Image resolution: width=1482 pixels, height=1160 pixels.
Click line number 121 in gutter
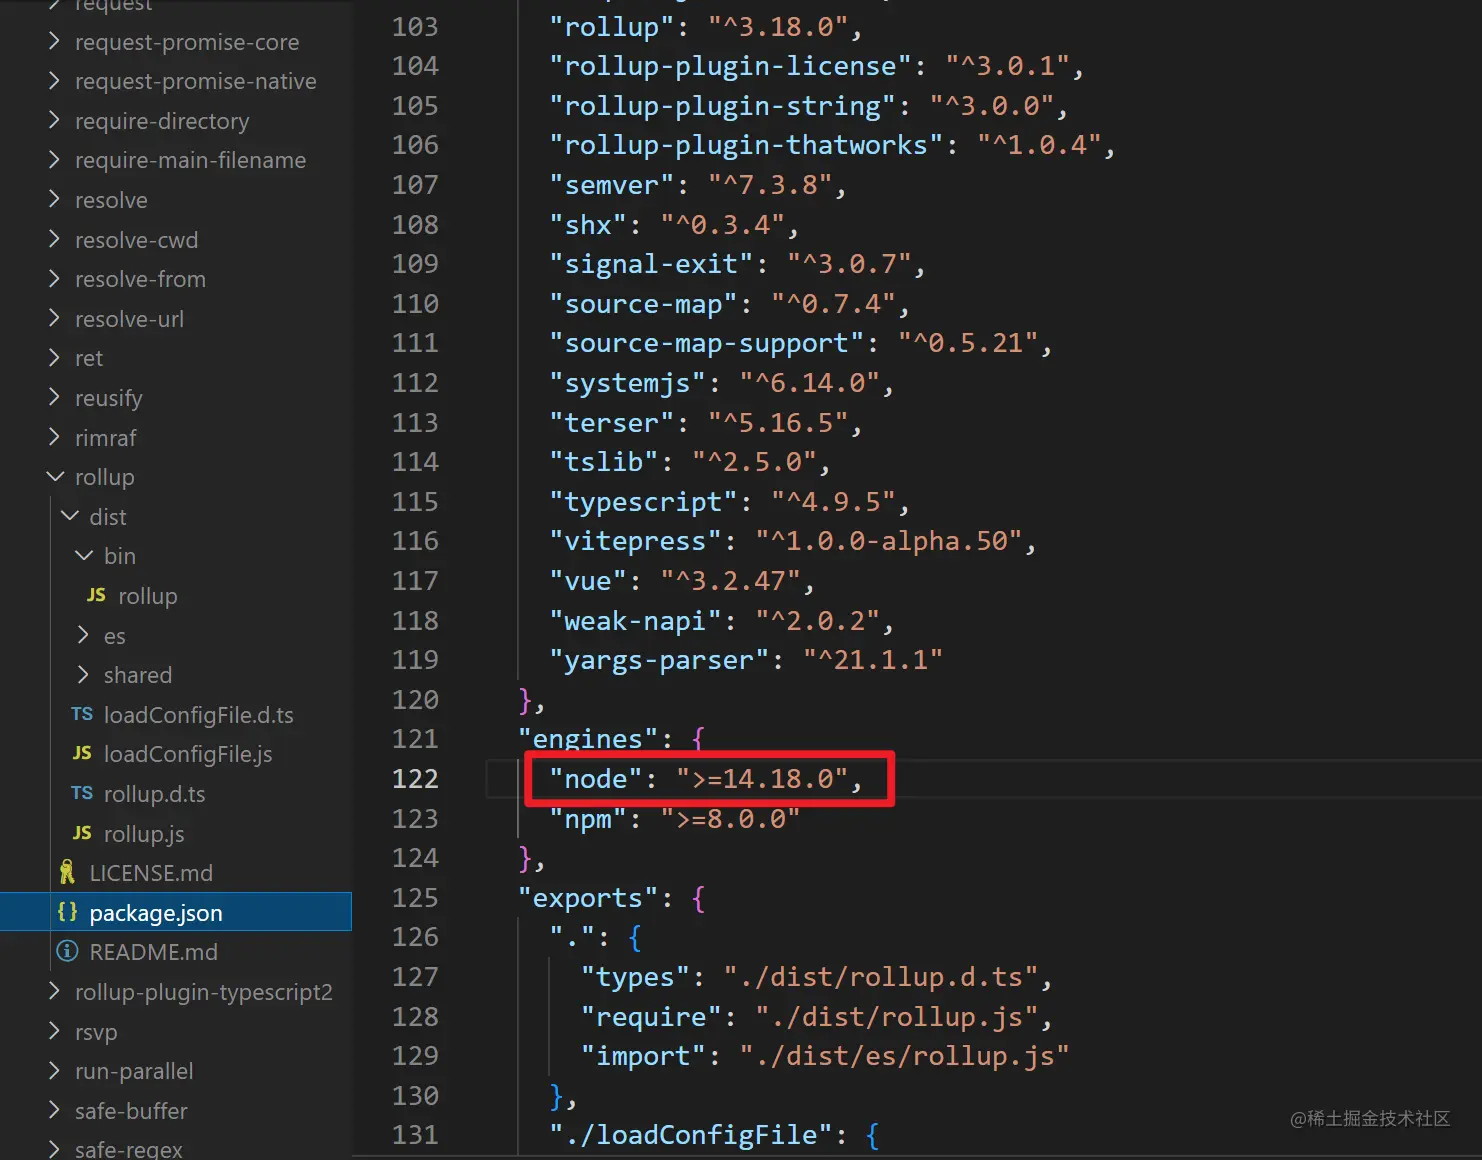pos(415,738)
